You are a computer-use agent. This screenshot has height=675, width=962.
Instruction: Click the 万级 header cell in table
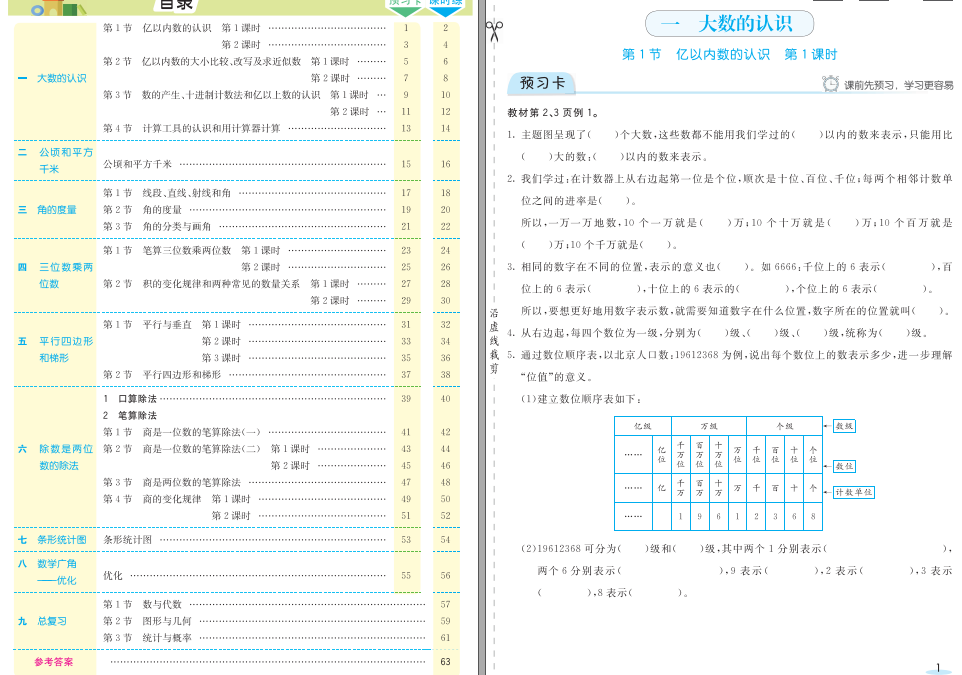(x=709, y=426)
